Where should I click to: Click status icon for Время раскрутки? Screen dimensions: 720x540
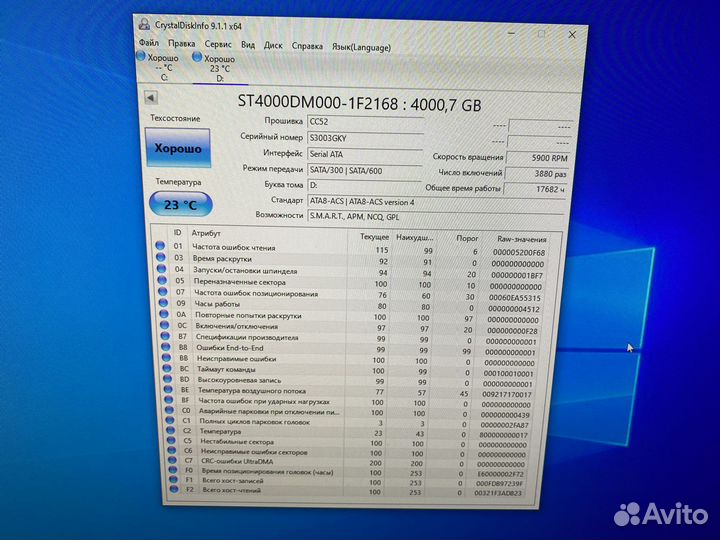(x=161, y=257)
